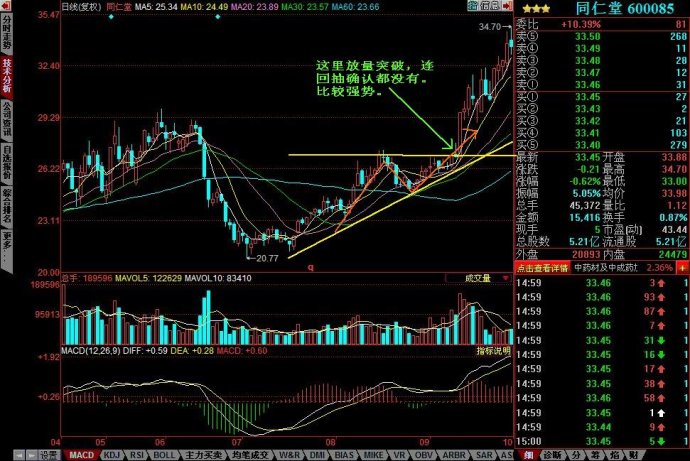
Task: Open the 诊断 tab in bottom-right panel
Action: (552, 455)
